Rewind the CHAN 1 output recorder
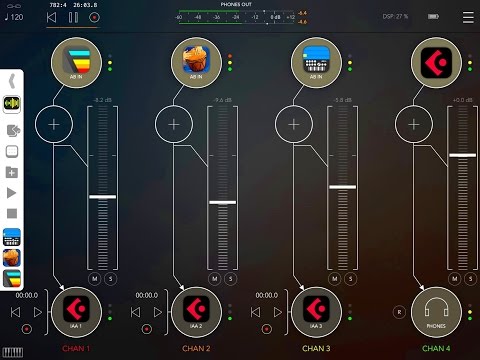This screenshot has height=360, width=480. (x=15, y=312)
